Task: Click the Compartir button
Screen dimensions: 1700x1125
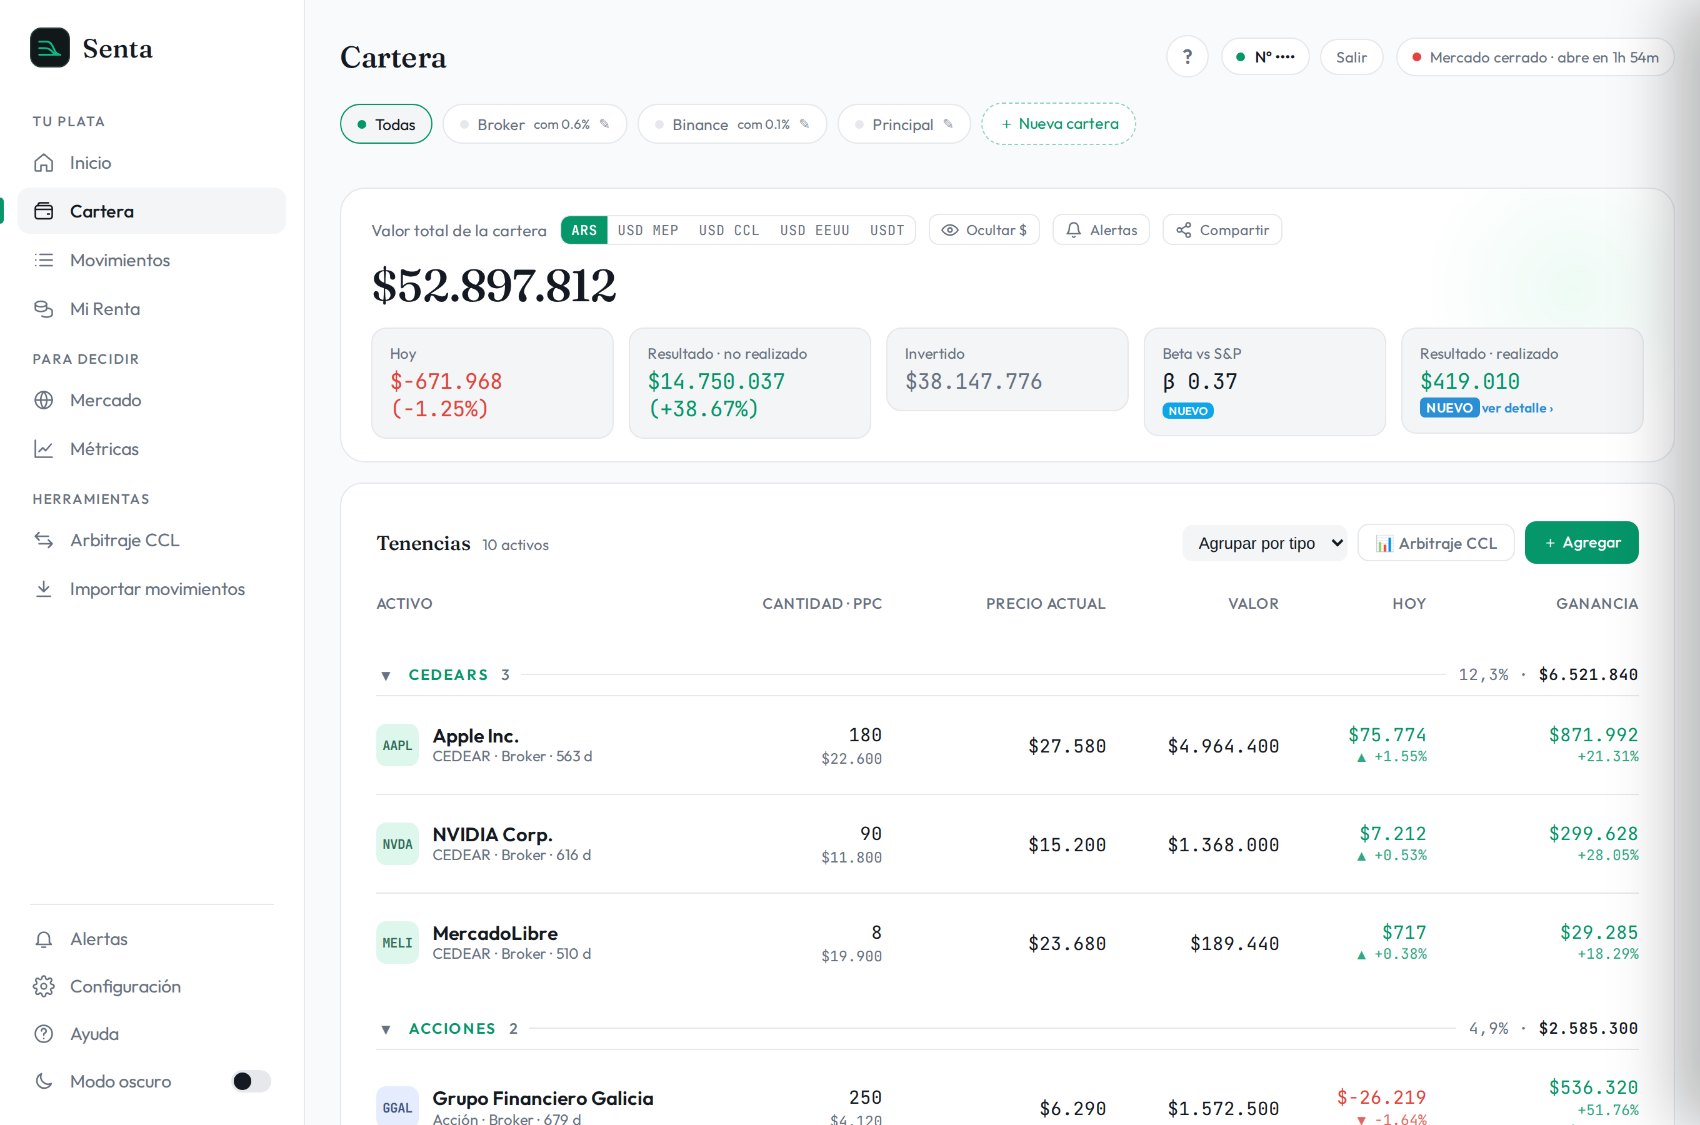Action: tap(1222, 230)
